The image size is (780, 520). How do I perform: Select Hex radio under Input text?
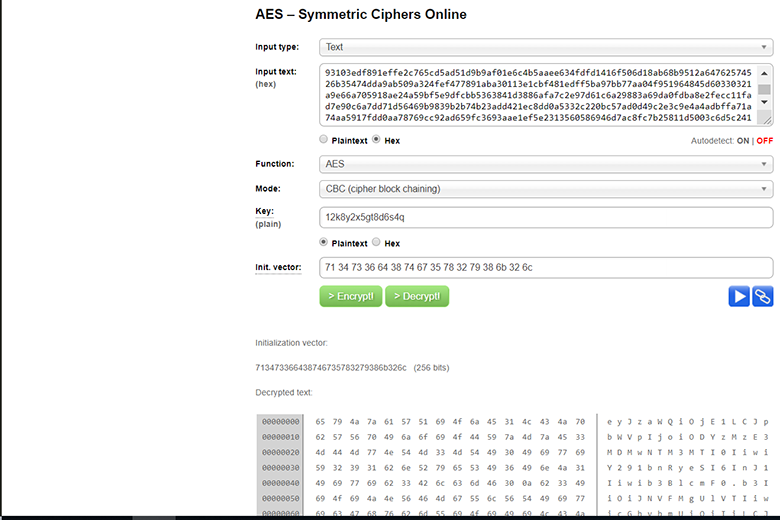coord(376,140)
